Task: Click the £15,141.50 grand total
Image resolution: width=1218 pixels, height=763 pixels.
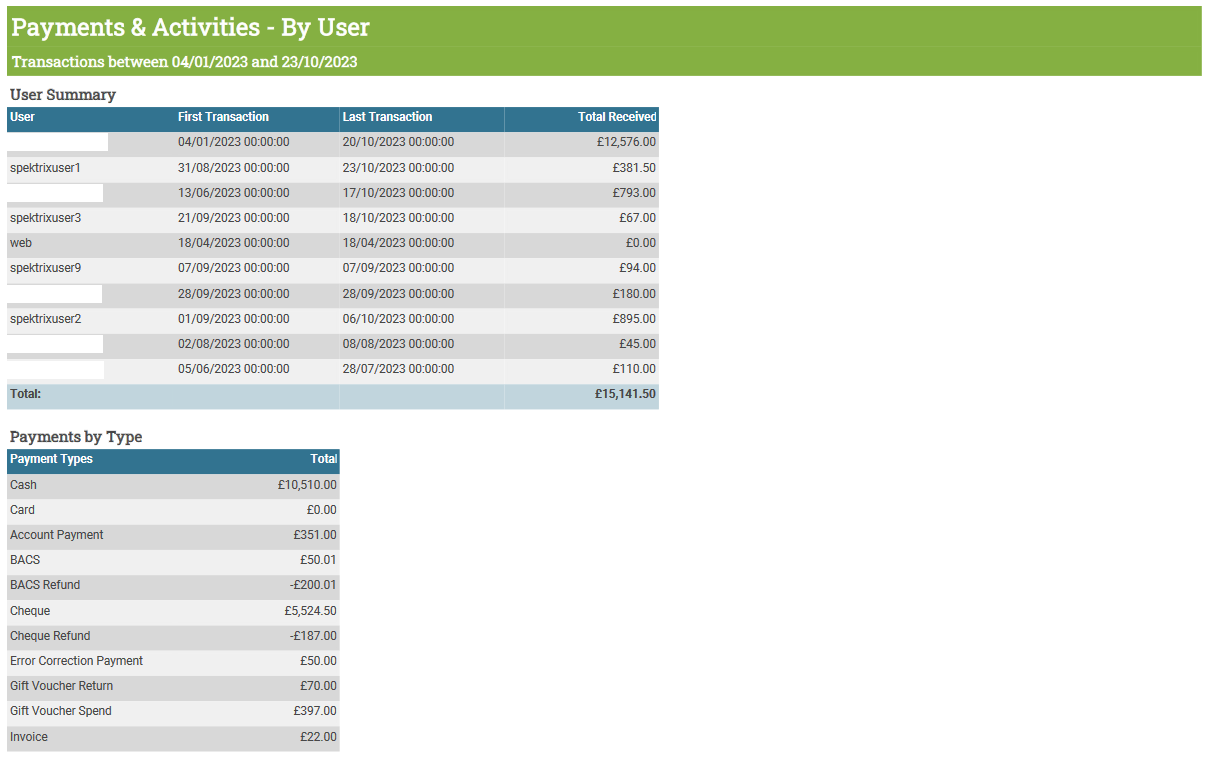Action: (x=625, y=394)
